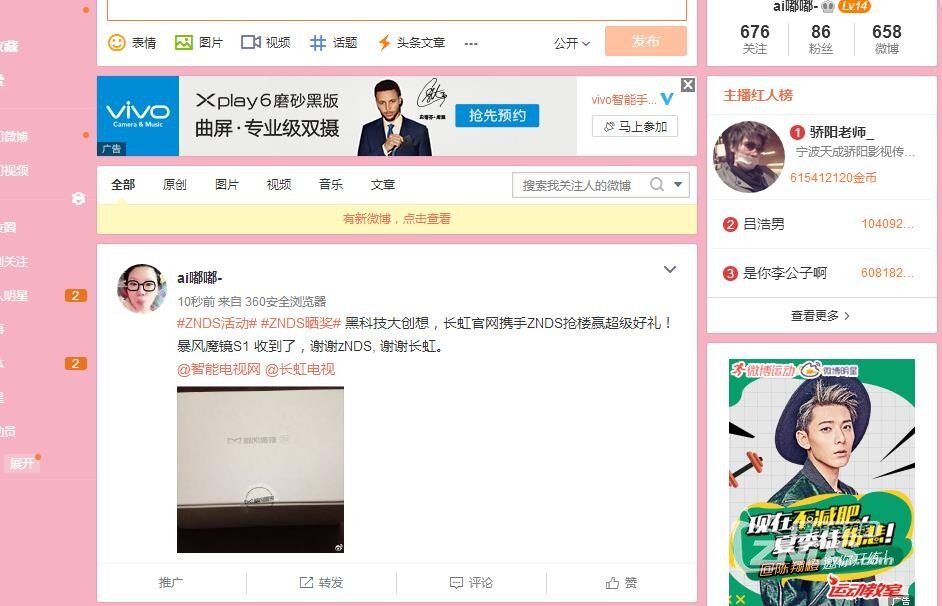Click the 推广 promote button on post
942x606 pixels.
pyautogui.click(x=171, y=583)
